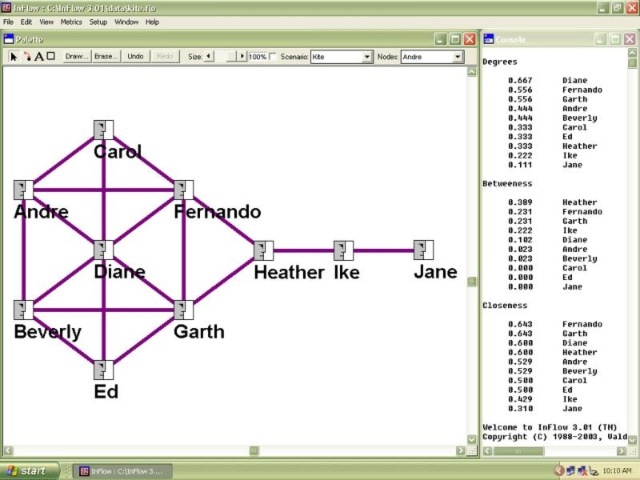Click Garth's node icon
Screen dimensions: 640x480
pyautogui.click(x=184, y=310)
